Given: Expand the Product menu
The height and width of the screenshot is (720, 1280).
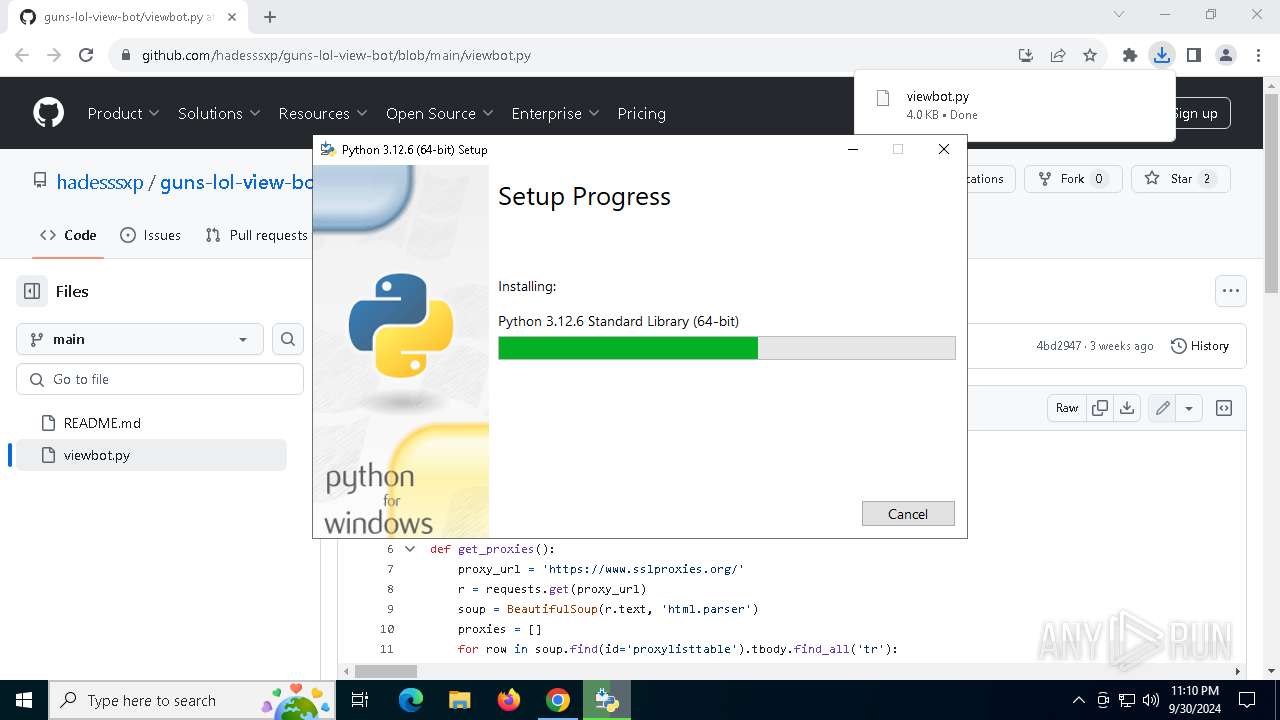Looking at the screenshot, I should coord(123,113).
